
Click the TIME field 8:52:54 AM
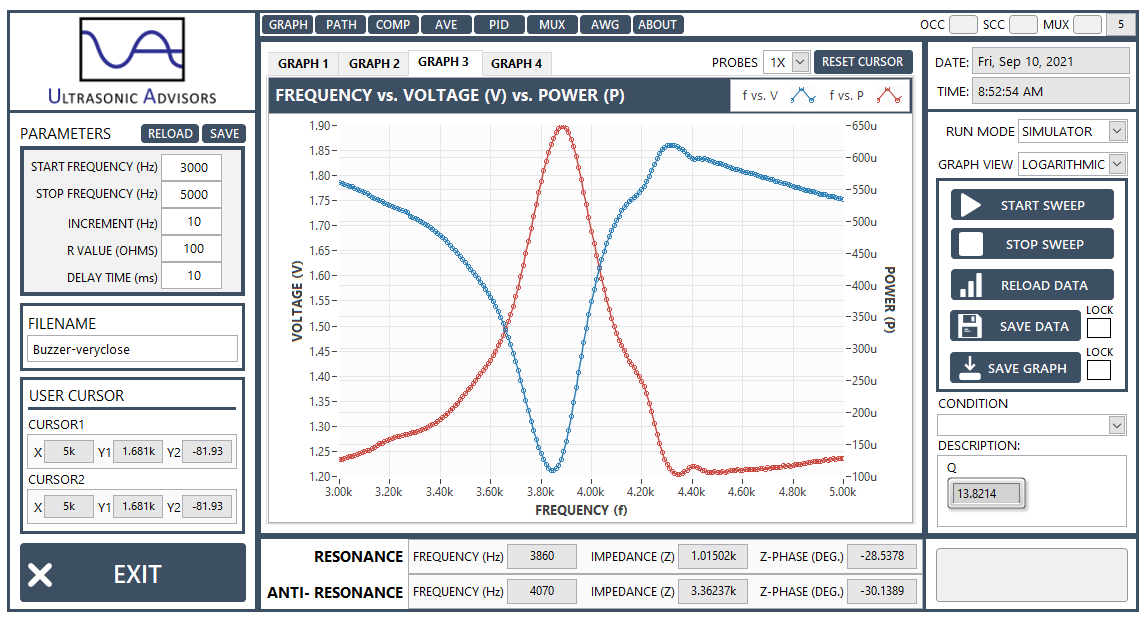coord(1050,91)
